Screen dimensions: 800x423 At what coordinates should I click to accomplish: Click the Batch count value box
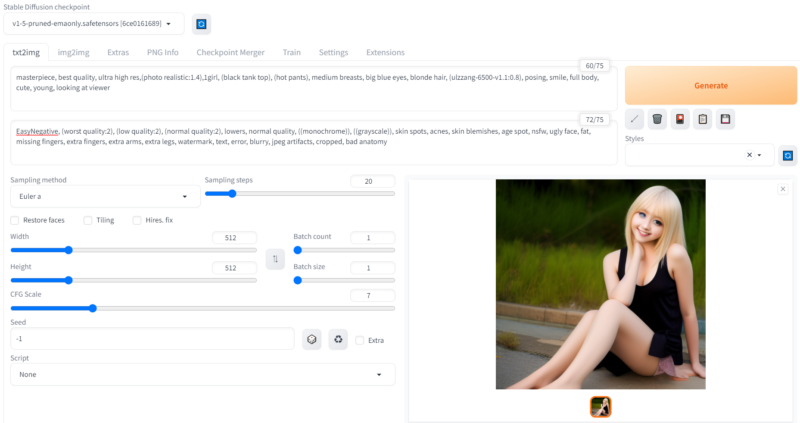click(x=372, y=238)
